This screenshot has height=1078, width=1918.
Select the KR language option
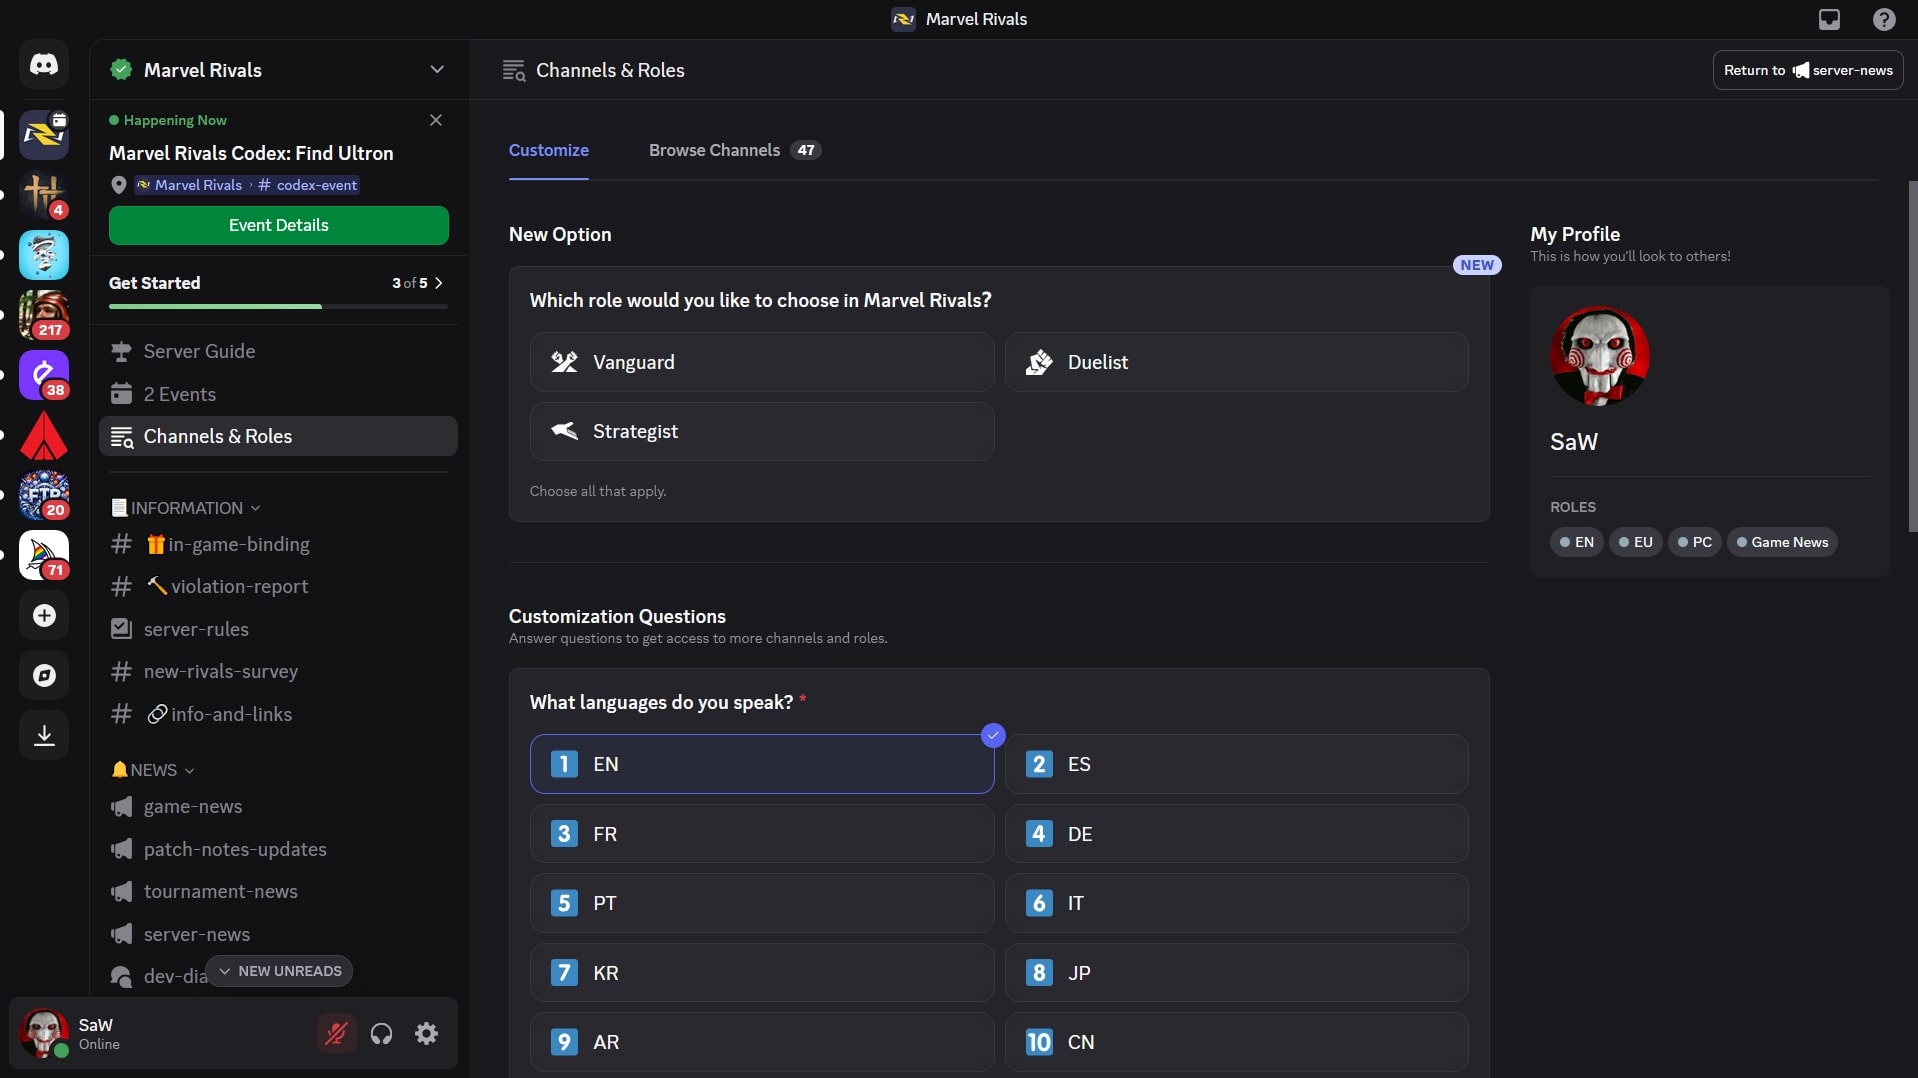click(762, 973)
